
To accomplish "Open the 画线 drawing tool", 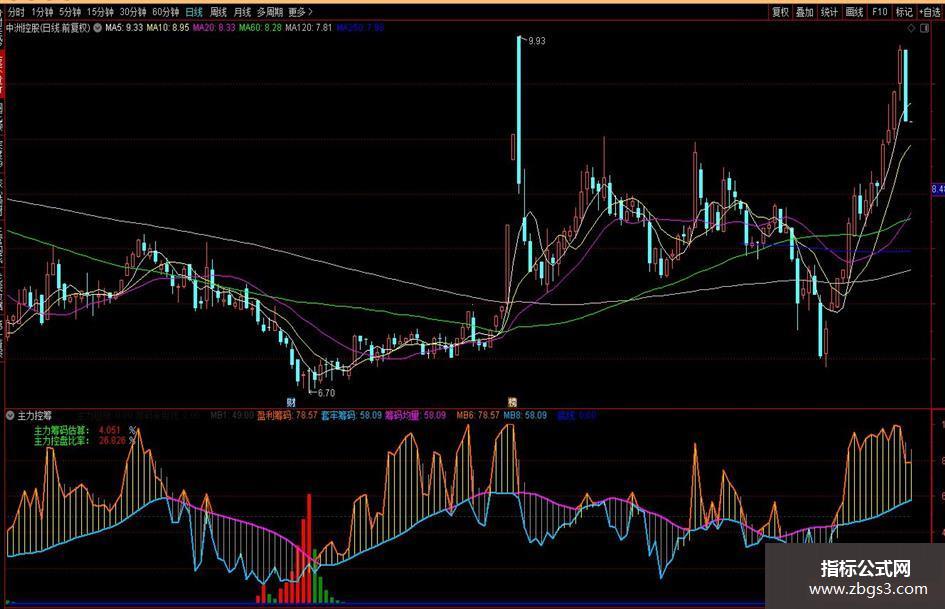I will [x=855, y=12].
